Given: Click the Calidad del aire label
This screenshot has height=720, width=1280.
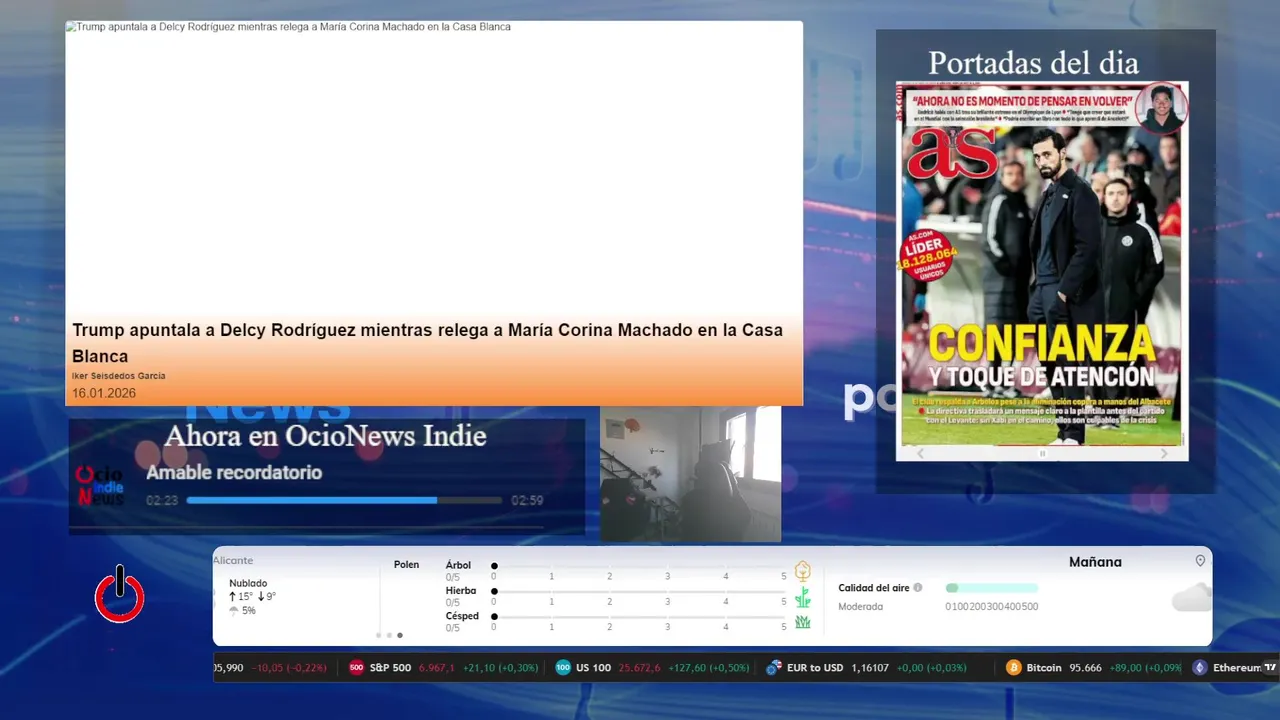Looking at the screenshot, I should 874,588.
